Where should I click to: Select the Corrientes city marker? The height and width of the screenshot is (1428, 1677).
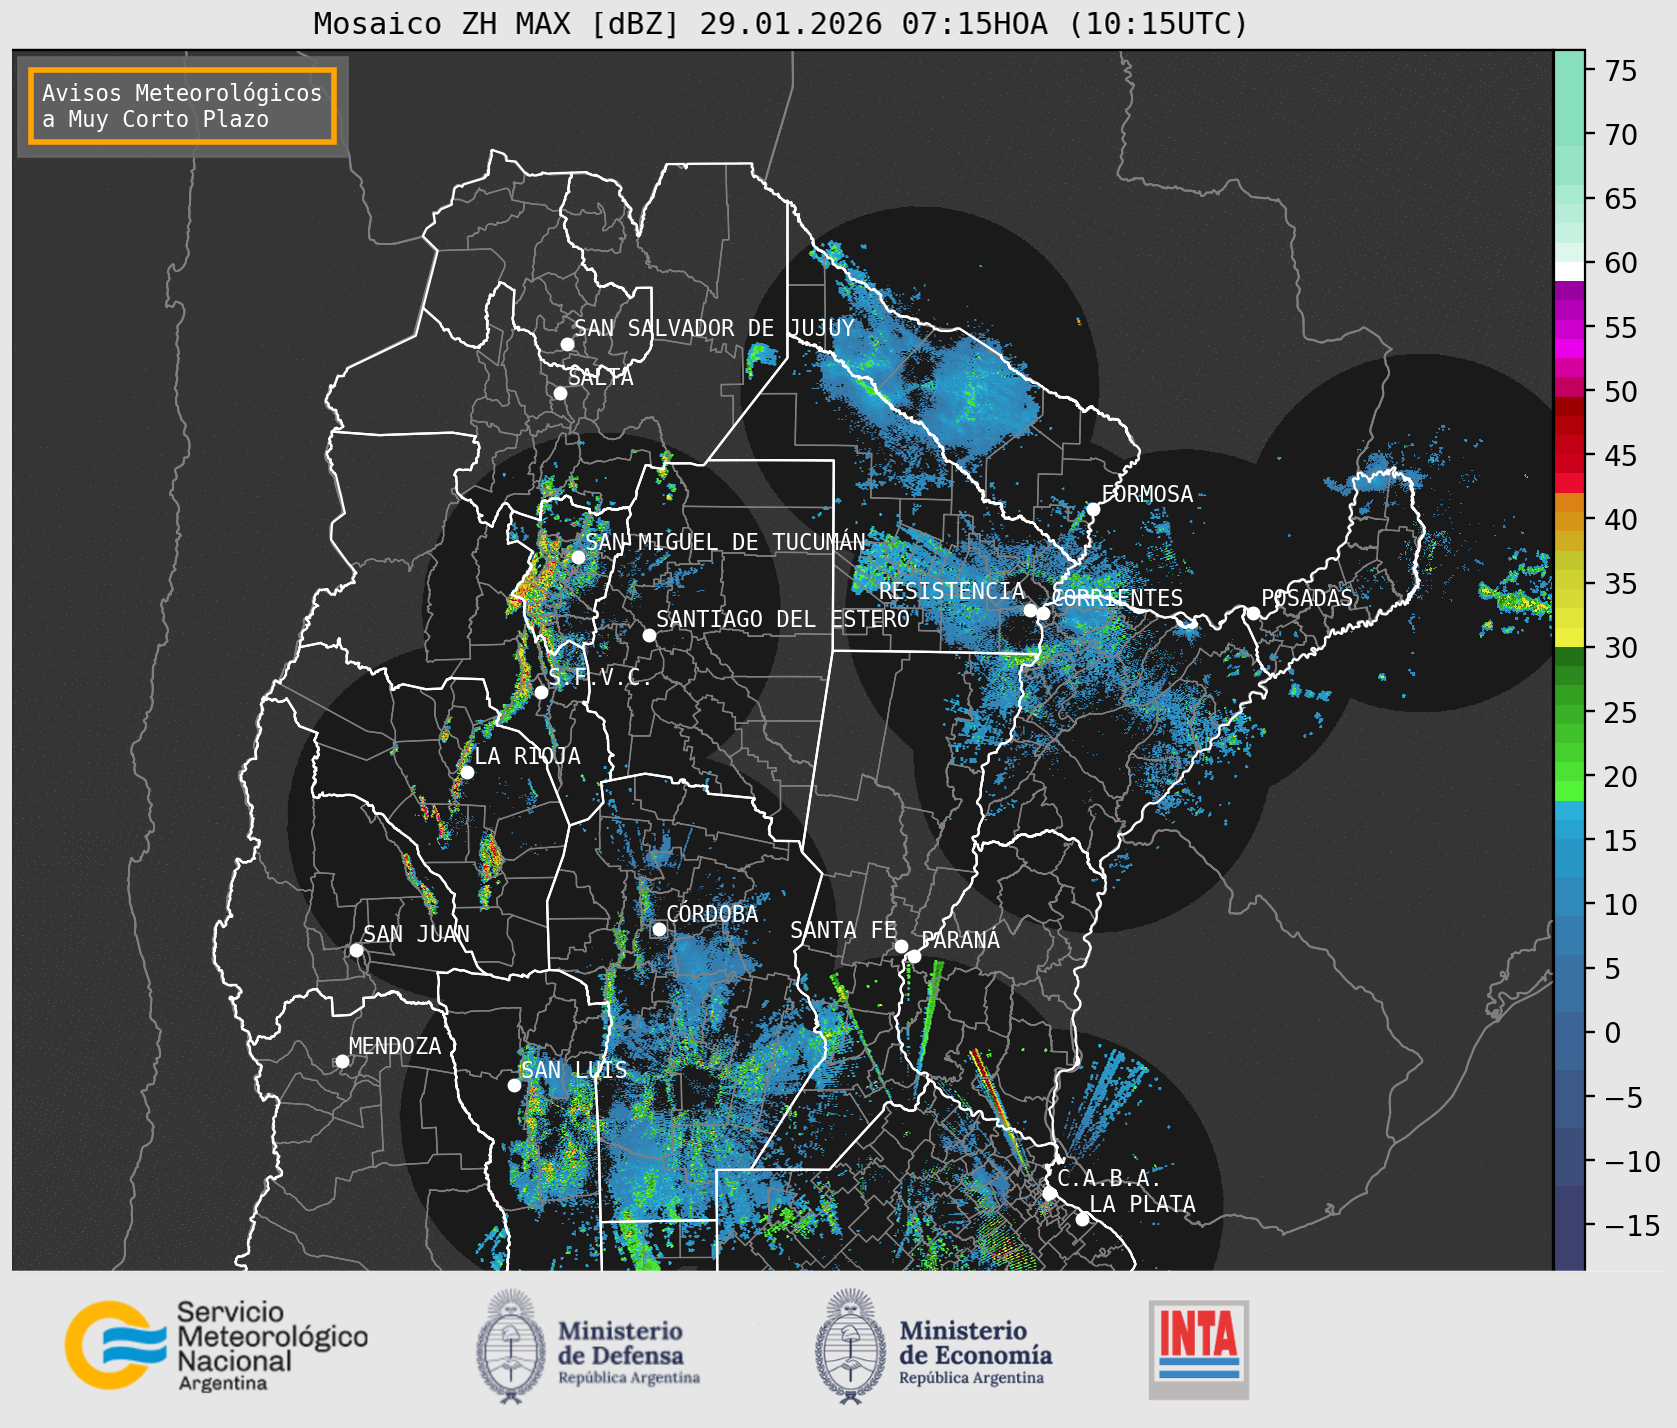pyautogui.click(x=1043, y=613)
